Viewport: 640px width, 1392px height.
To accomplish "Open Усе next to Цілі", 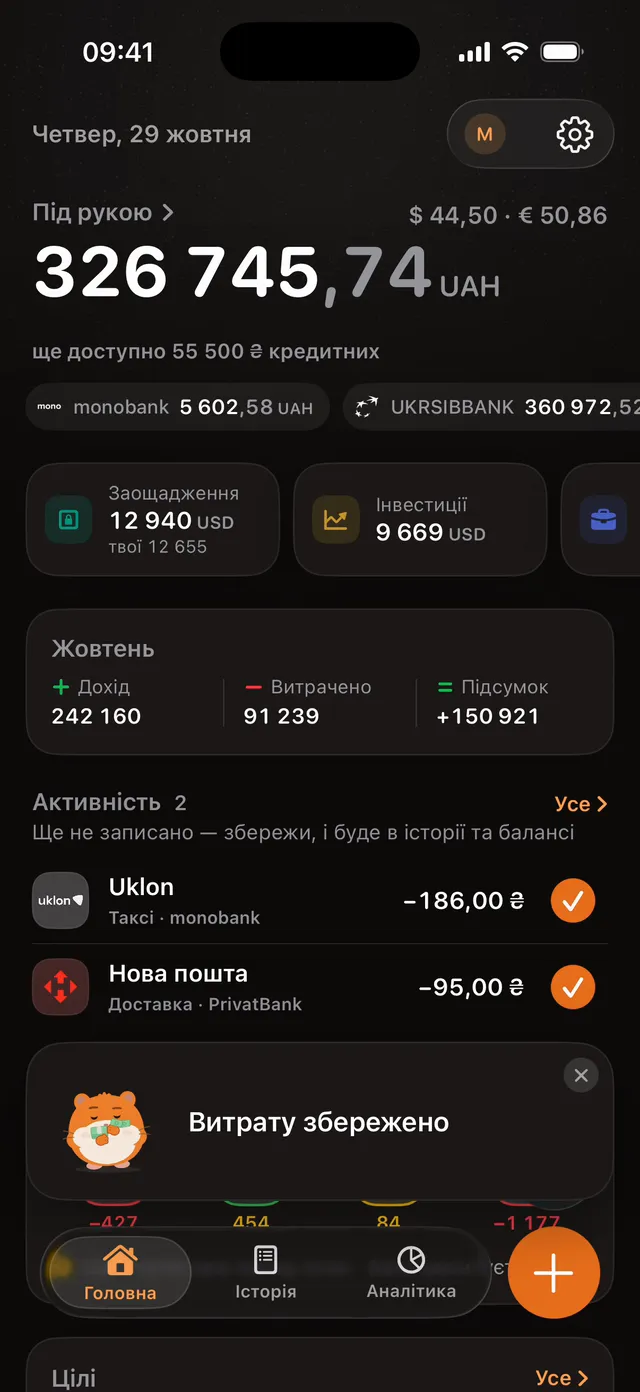I will [x=562, y=1378].
